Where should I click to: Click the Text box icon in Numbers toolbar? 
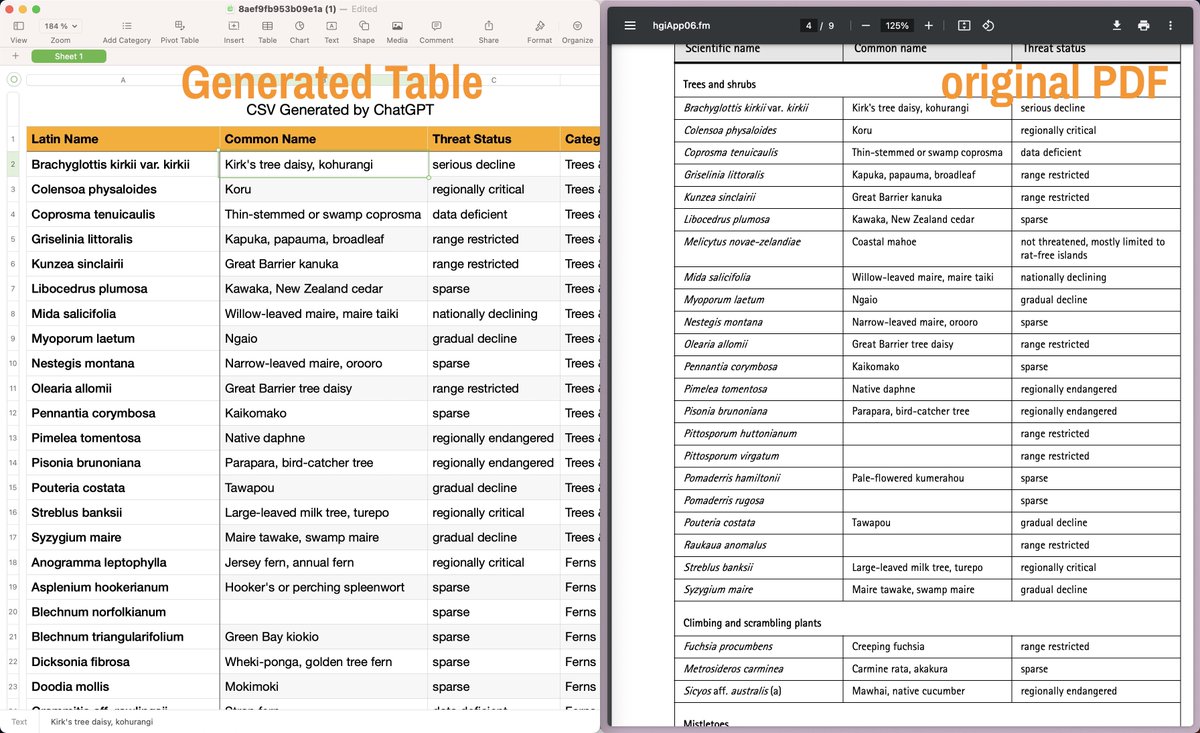click(x=331, y=26)
